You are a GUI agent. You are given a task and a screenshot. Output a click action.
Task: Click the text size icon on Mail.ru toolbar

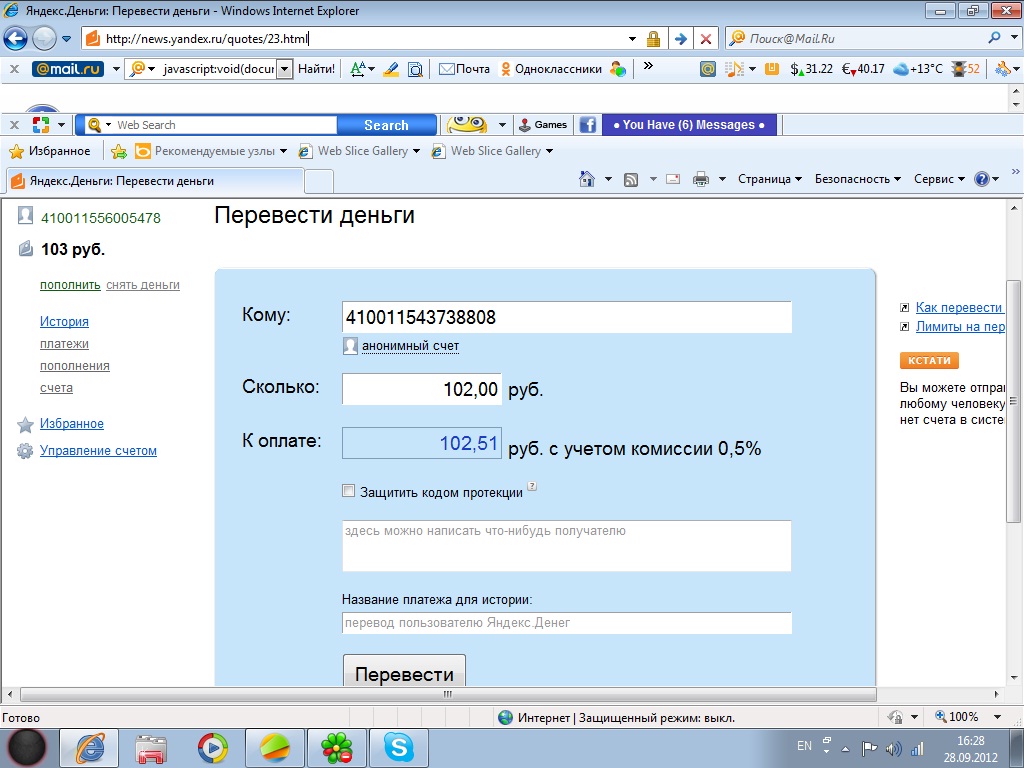358,69
